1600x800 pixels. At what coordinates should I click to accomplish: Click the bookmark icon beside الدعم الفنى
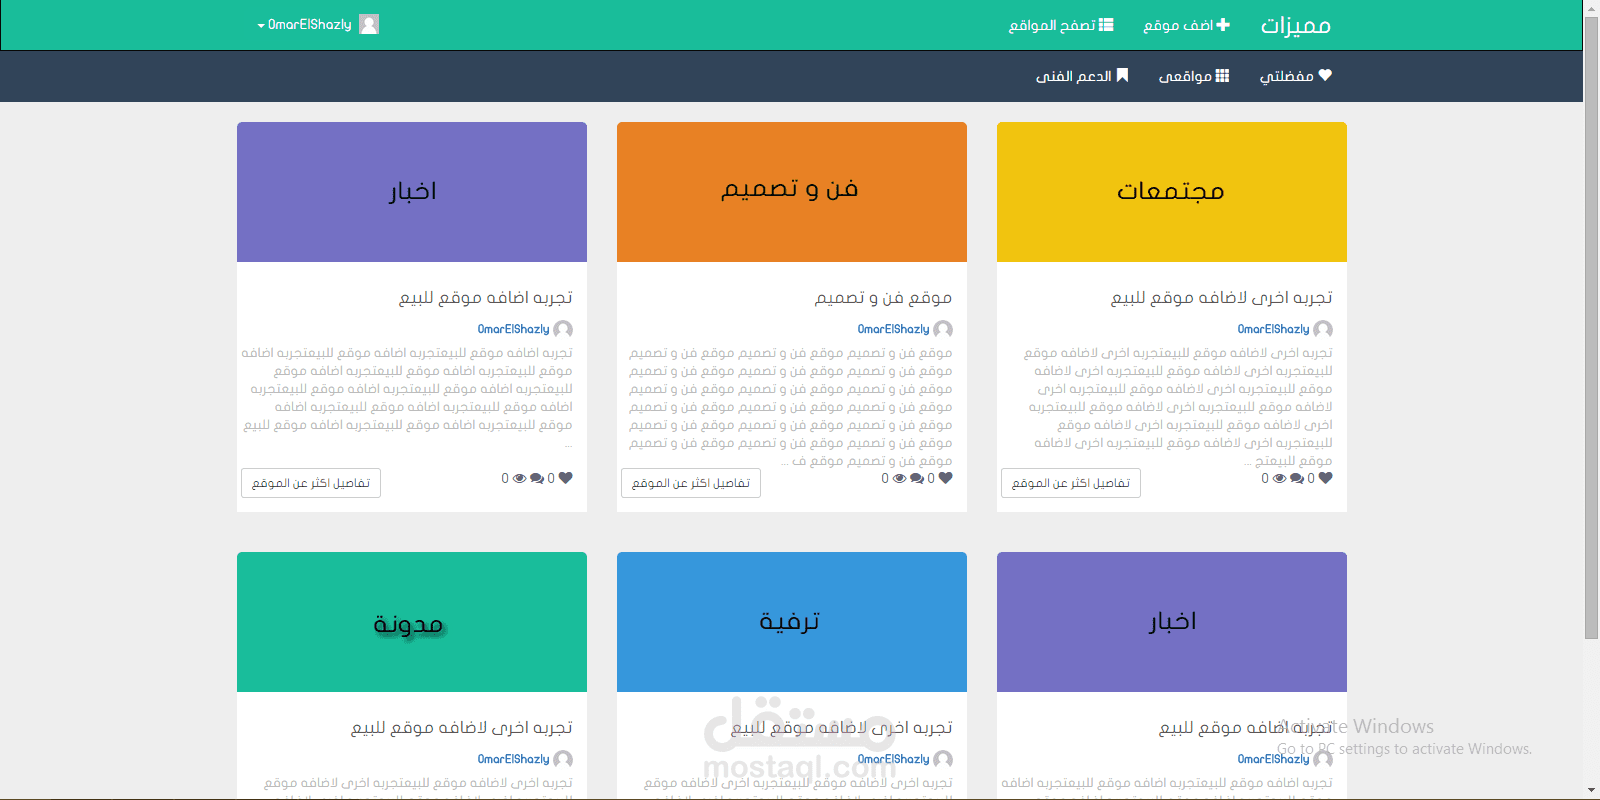1122,75
